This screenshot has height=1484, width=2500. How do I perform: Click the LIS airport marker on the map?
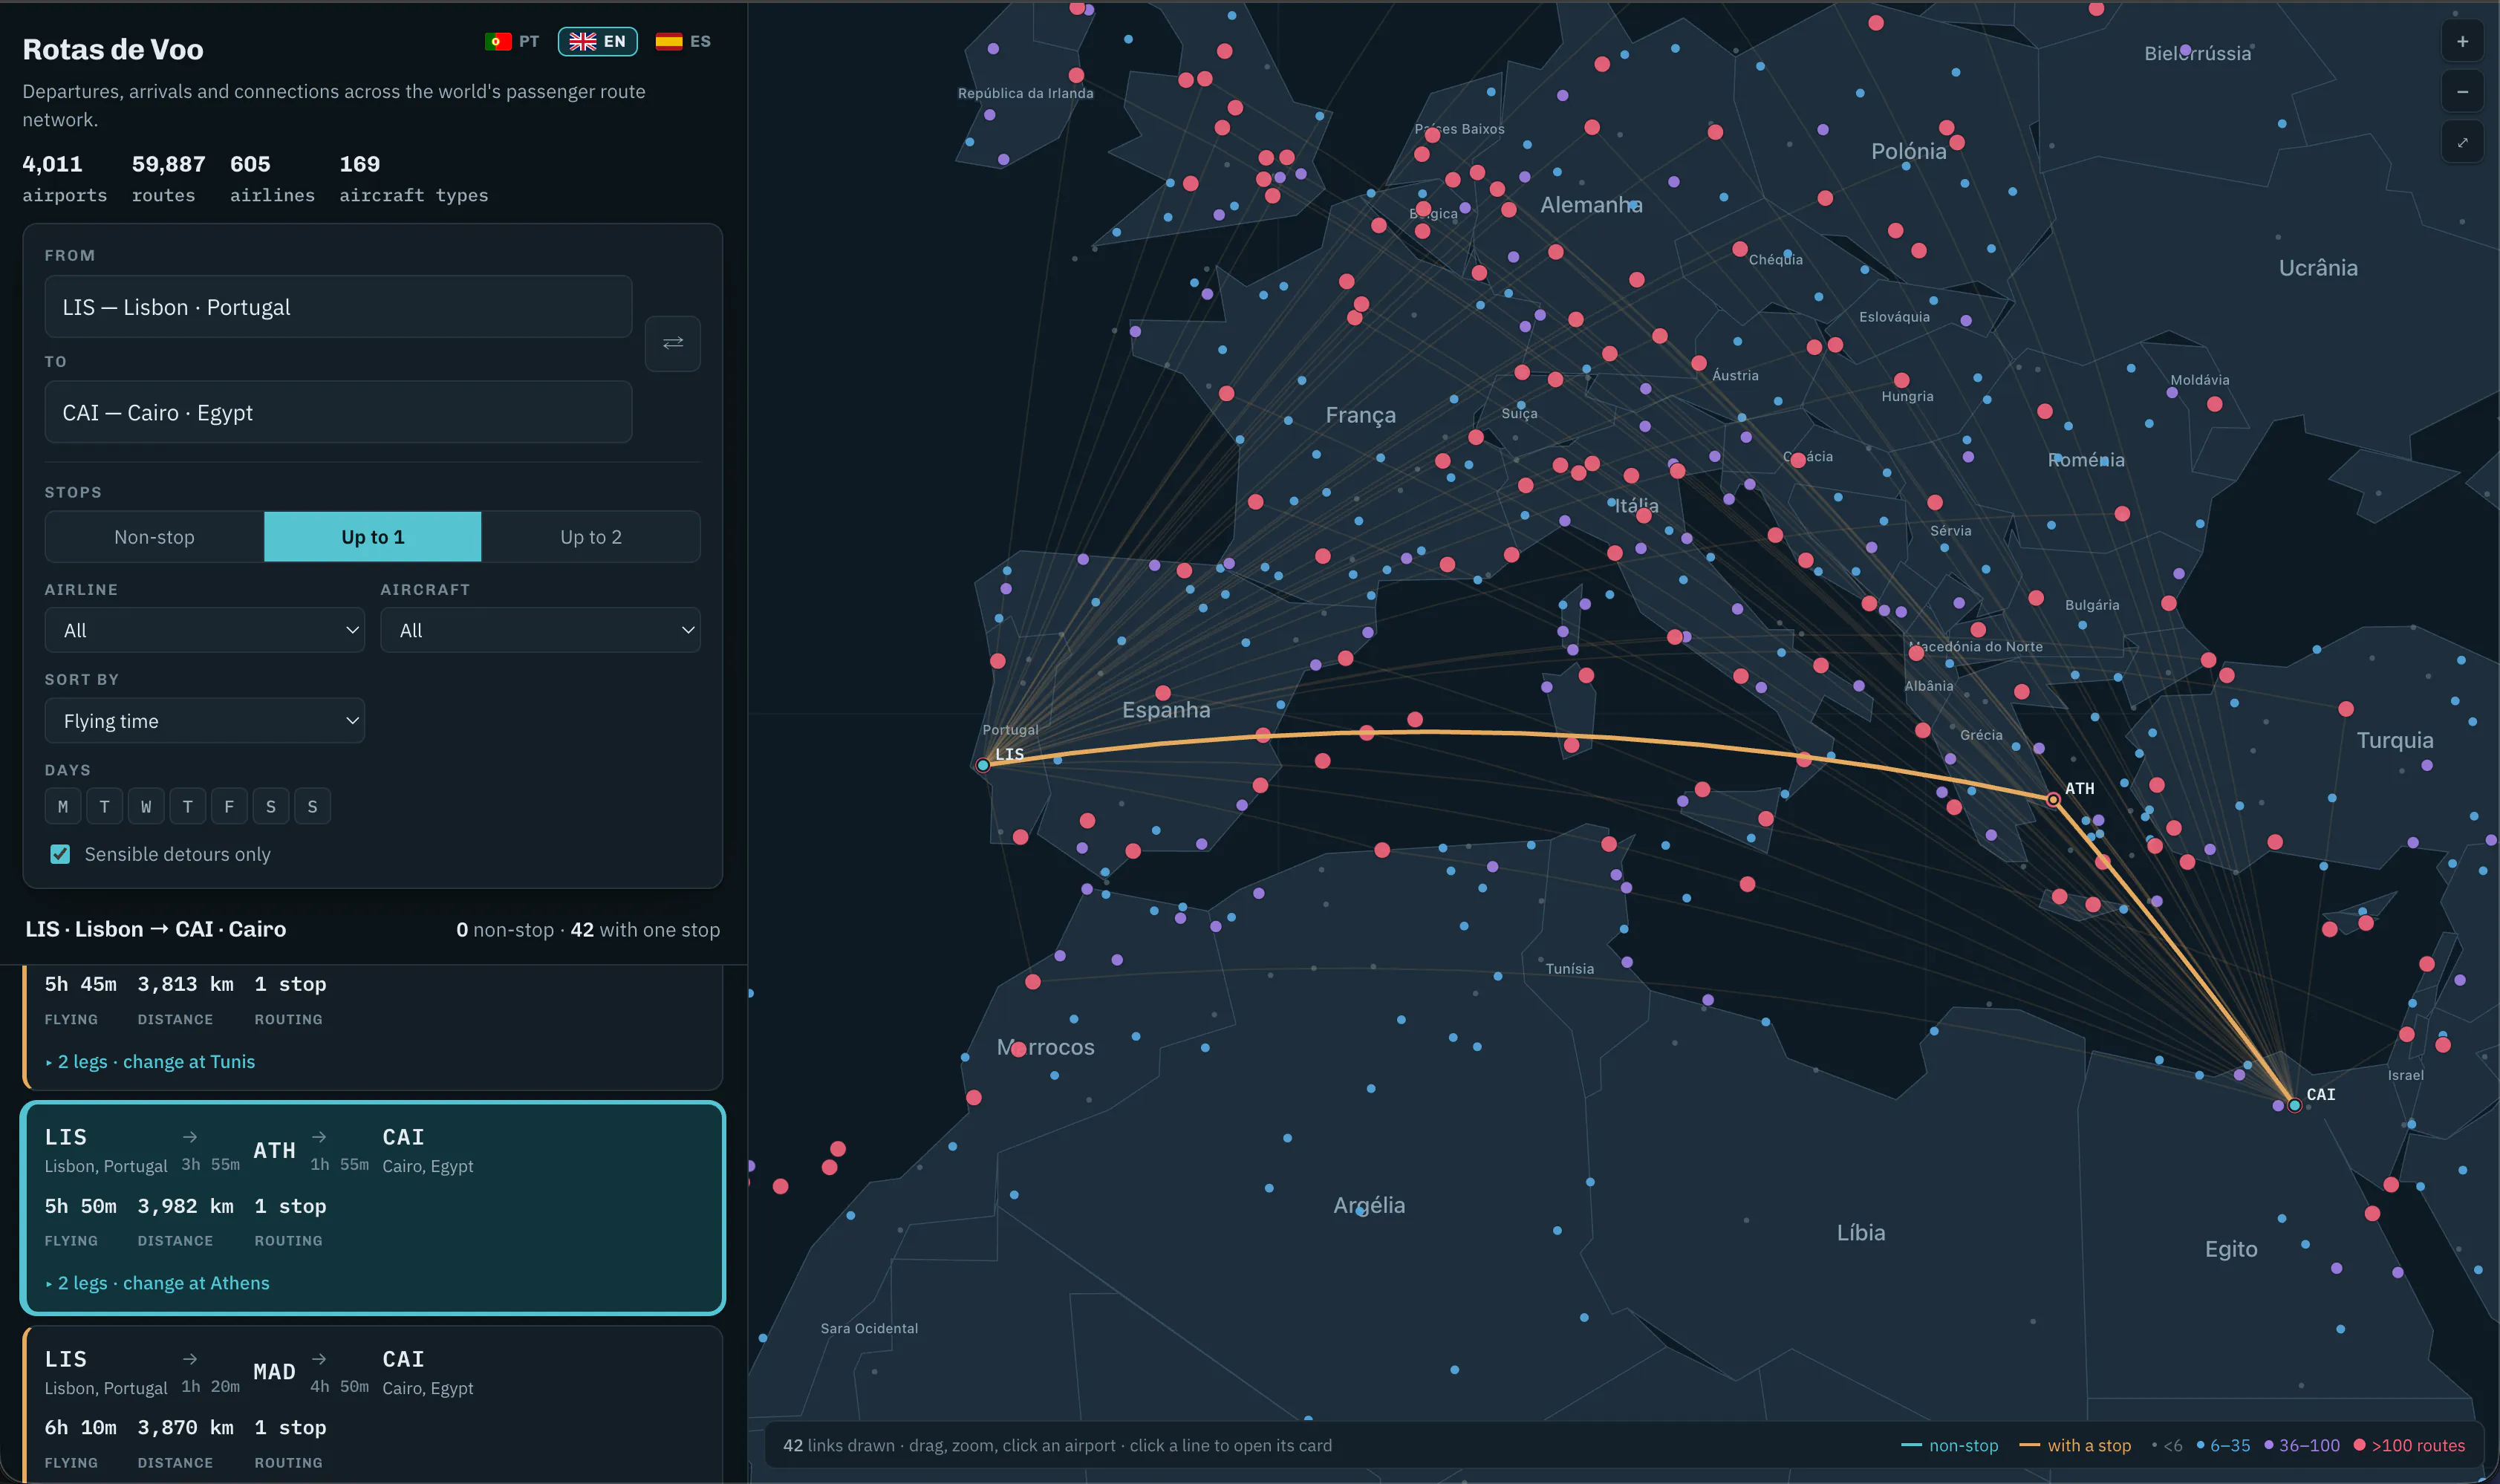coord(983,765)
